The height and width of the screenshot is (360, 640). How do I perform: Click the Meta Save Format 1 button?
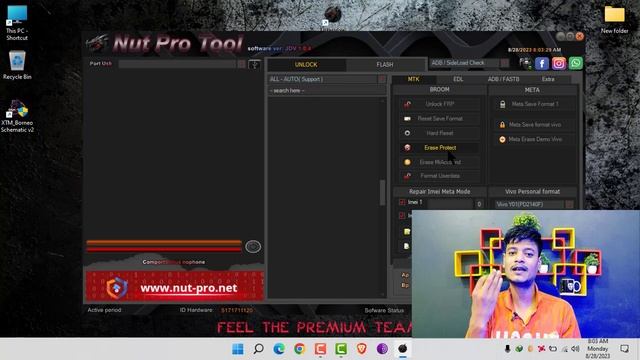tap(535, 104)
